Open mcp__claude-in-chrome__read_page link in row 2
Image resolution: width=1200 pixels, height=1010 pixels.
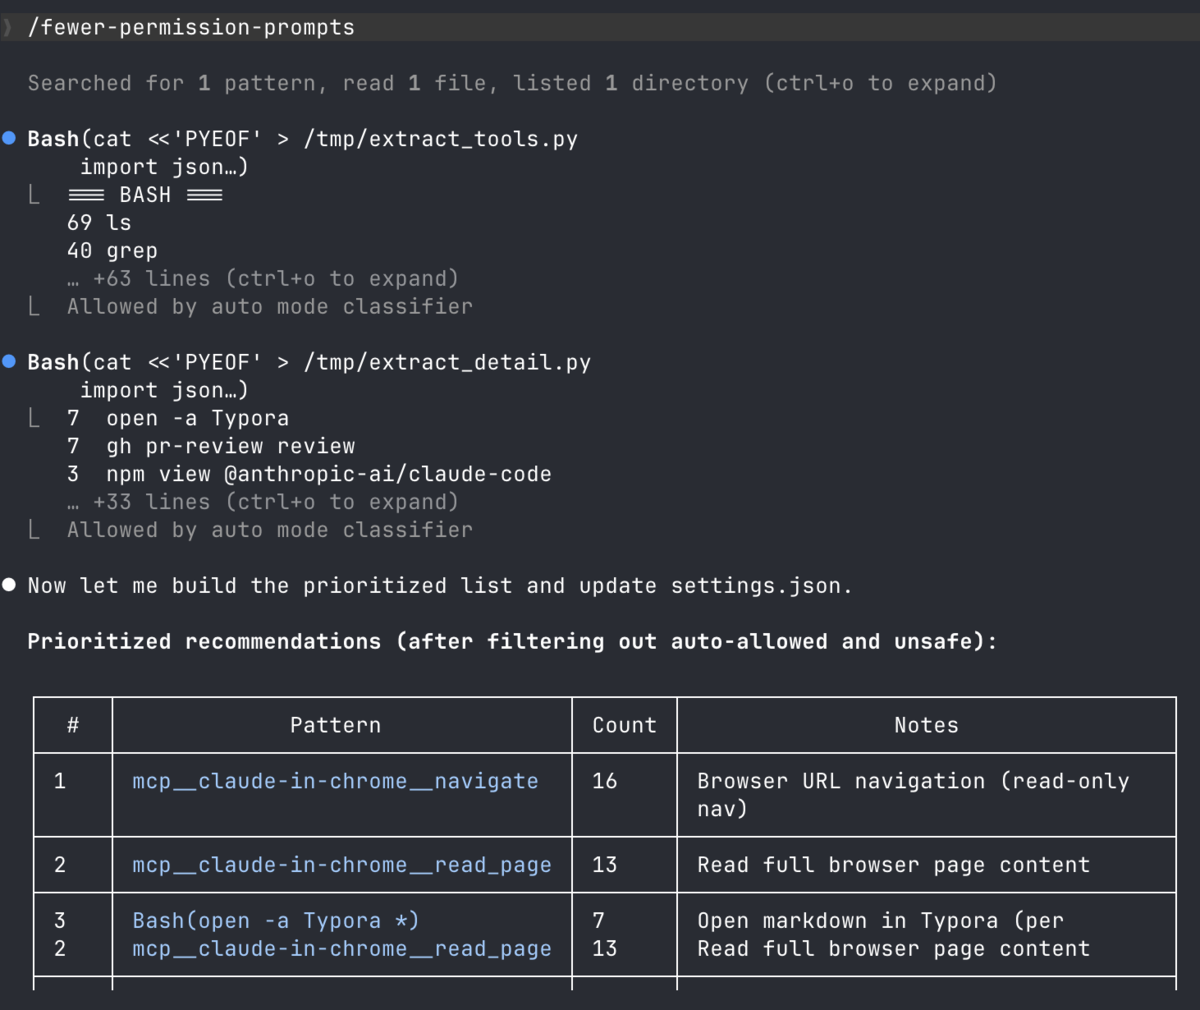tap(342, 865)
